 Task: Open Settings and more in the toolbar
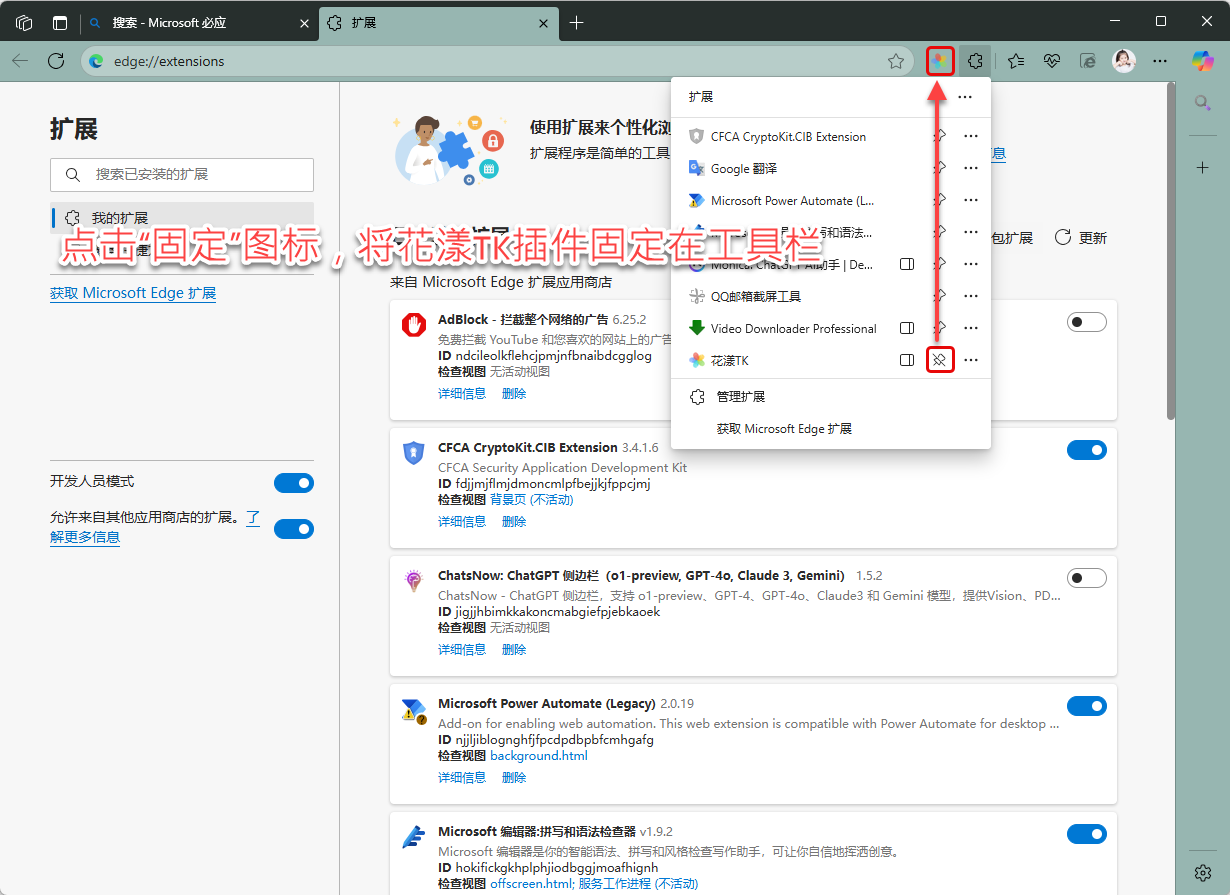(x=1160, y=61)
